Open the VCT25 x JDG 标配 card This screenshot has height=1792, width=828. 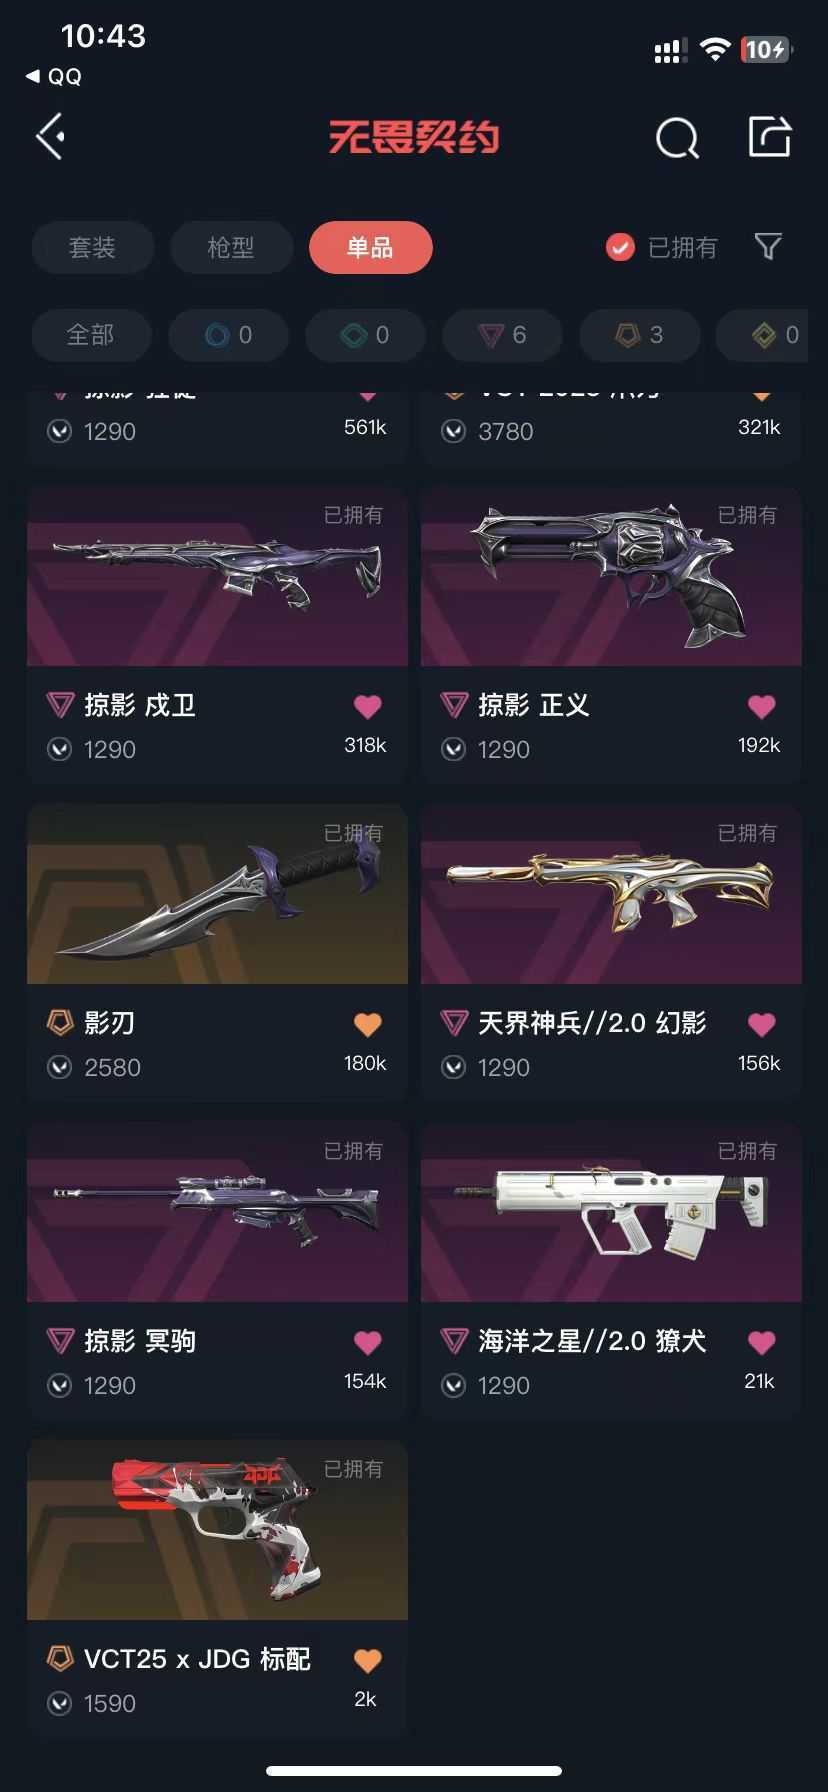tap(217, 1586)
